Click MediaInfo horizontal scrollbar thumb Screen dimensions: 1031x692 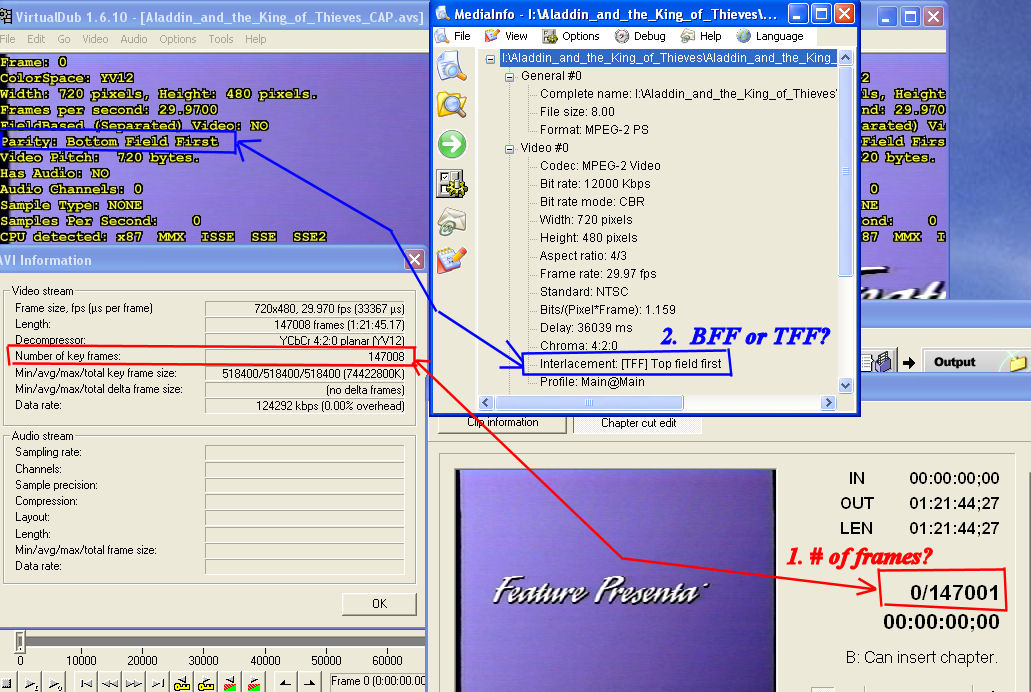pyautogui.click(x=589, y=403)
